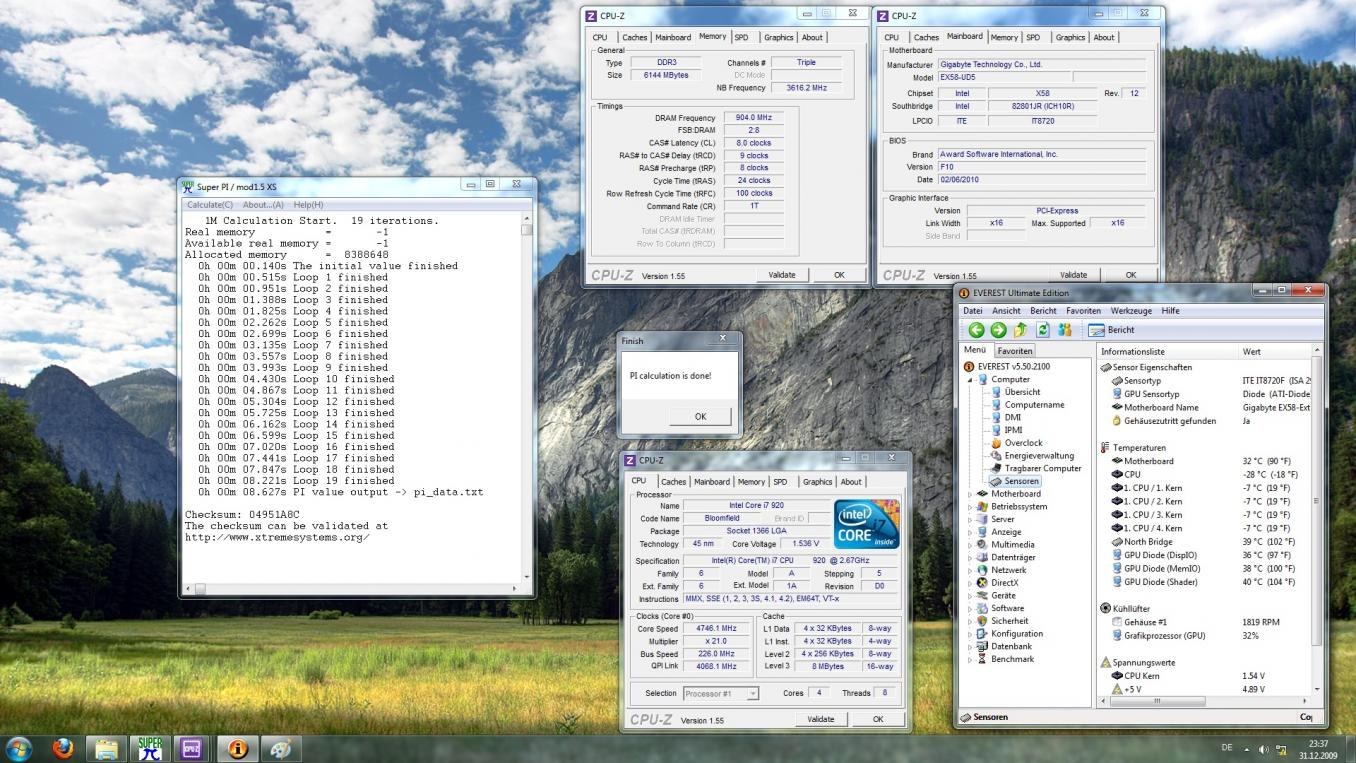The height and width of the screenshot is (763, 1356).
Task: Open Bericht report from EVEREST toolbar
Action: [1112, 330]
